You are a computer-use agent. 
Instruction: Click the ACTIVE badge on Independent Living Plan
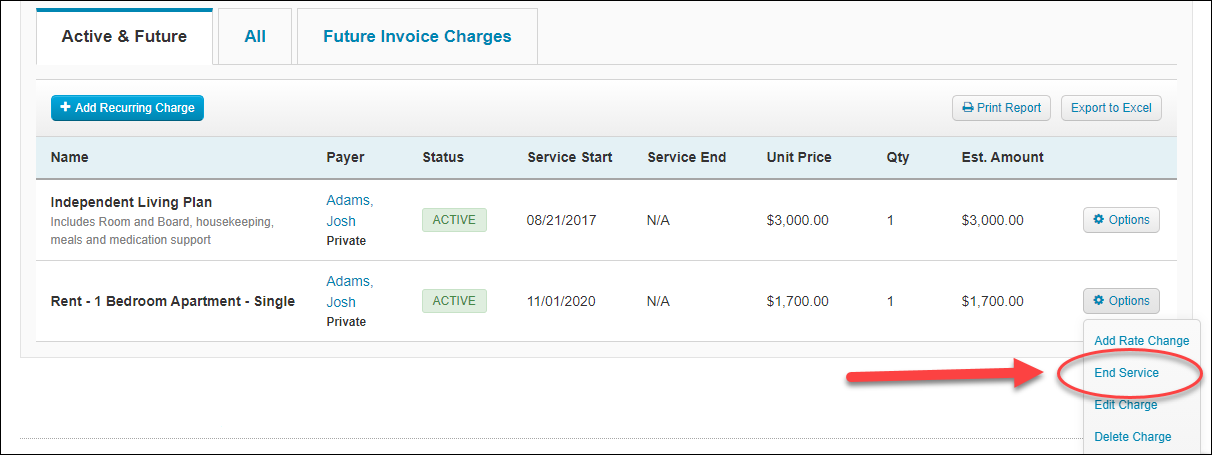(x=454, y=220)
